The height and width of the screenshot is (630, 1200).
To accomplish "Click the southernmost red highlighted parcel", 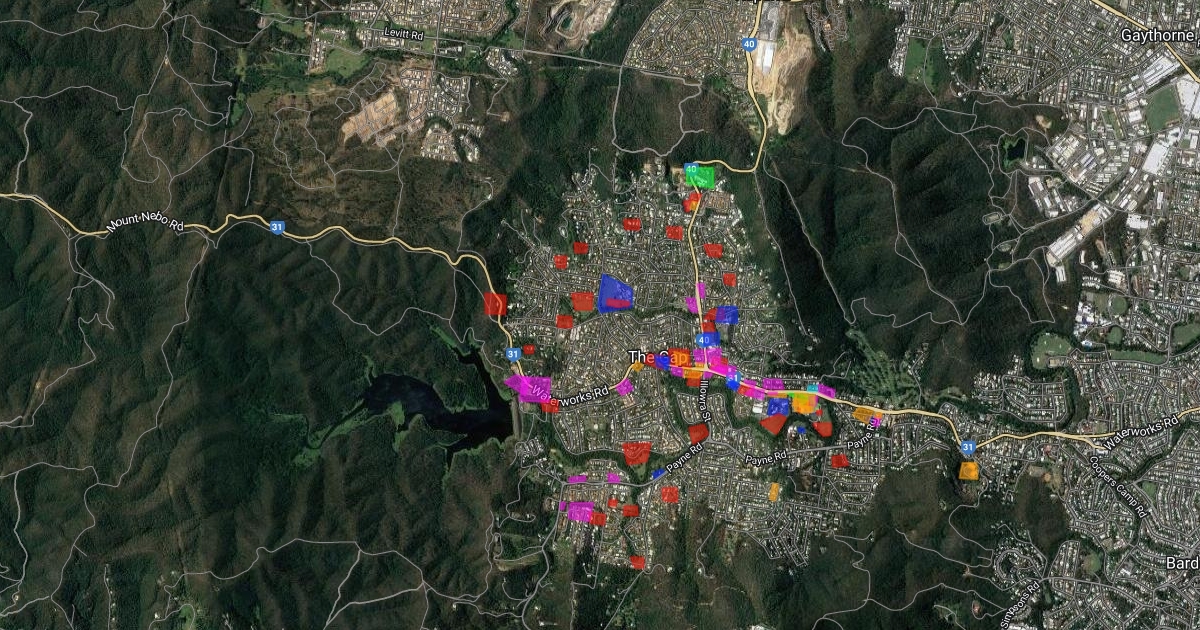I will click(x=637, y=562).
